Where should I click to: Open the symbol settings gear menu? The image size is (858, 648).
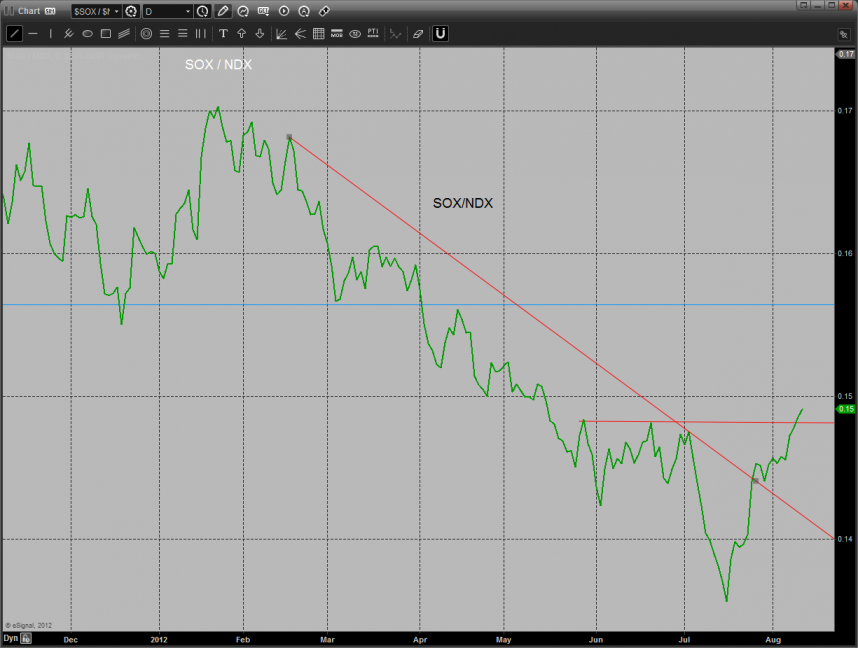click(x=131, y=11)
